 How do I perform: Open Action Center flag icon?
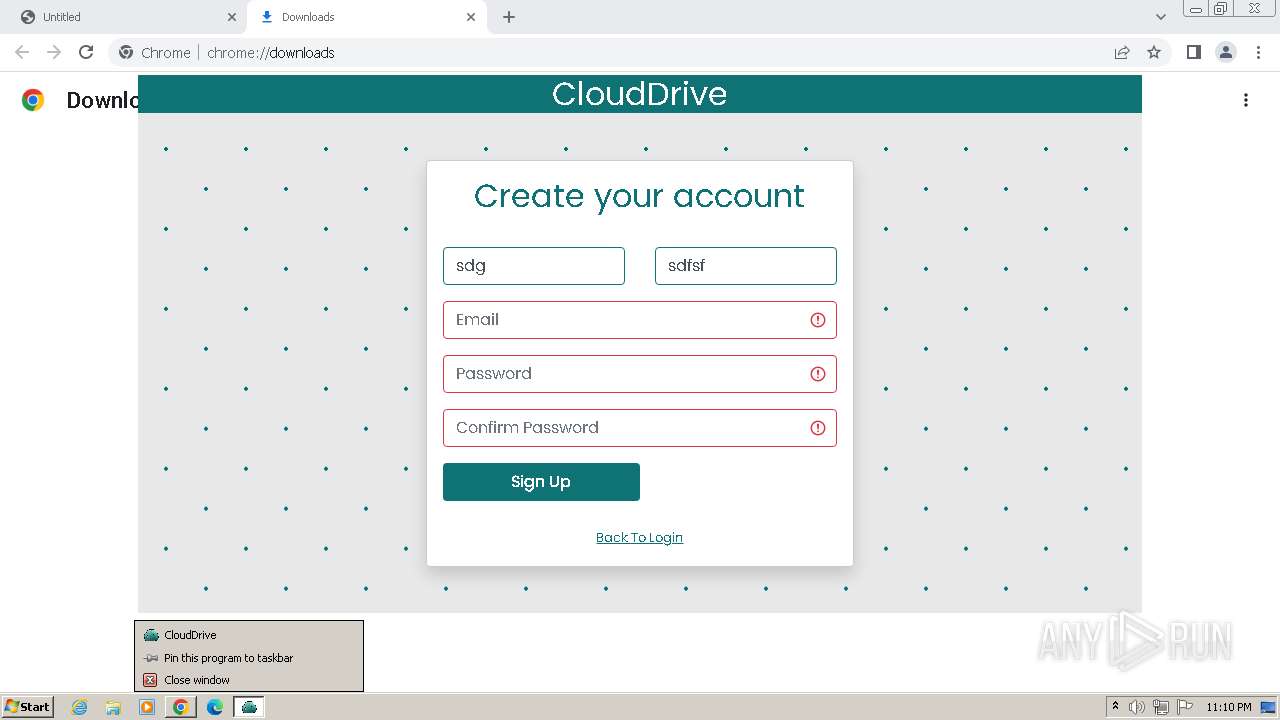pyautogui.click(x=1185, y=707)
